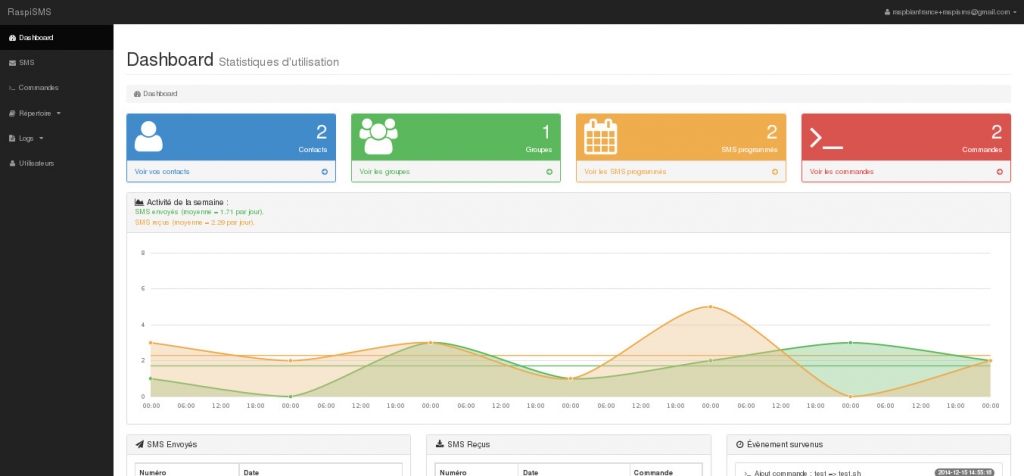The image size is (1024, 476).
Task: Click the arrow icon beside Voir les groupes
Action: (549, 172)
